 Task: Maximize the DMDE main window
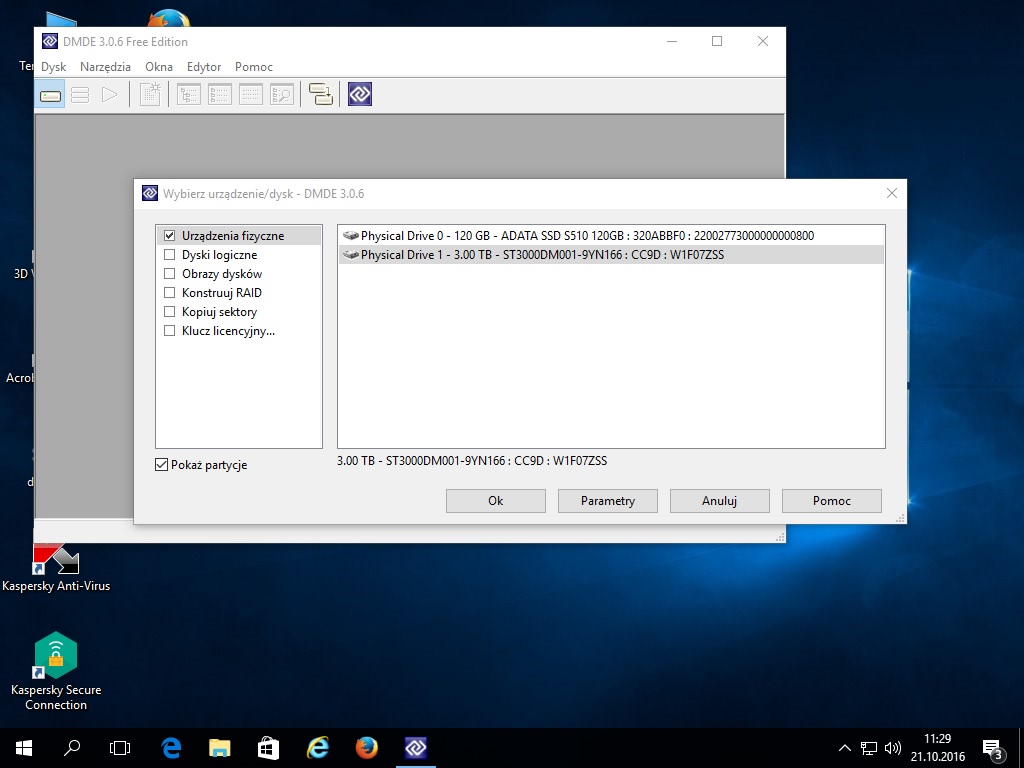click(x=717, y=41)
